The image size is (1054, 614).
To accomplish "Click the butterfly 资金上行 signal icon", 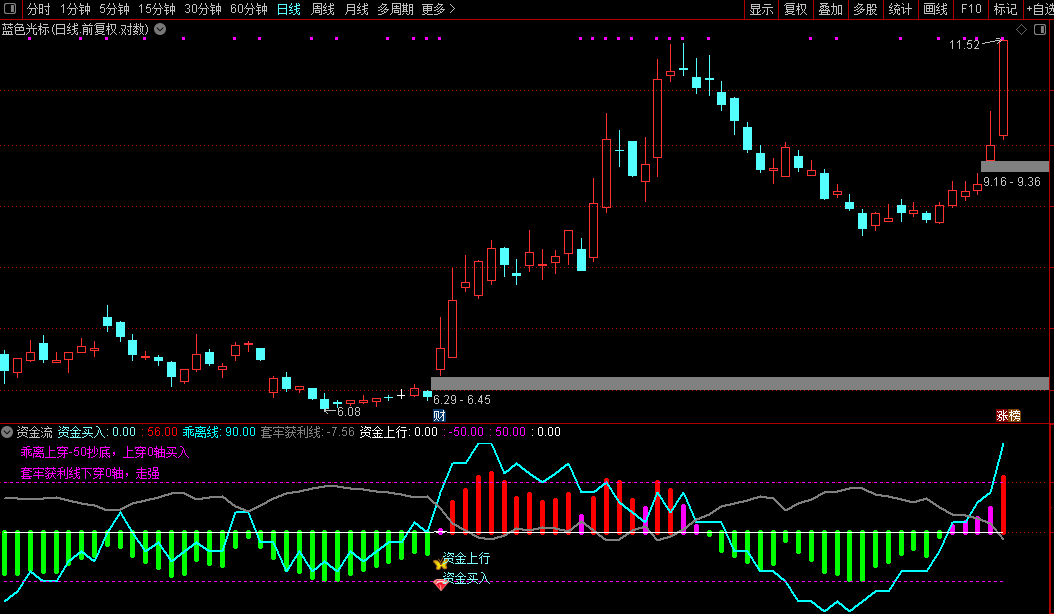I will point(440,564).
